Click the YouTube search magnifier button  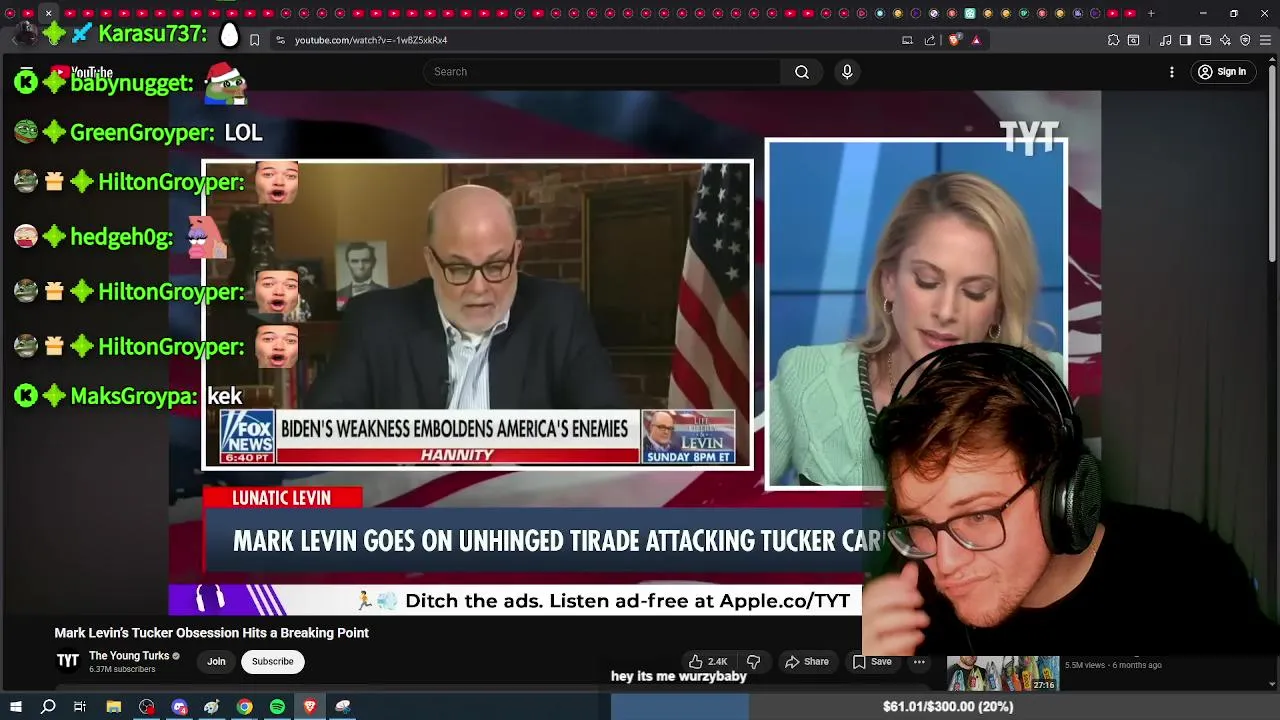point(802,72)
